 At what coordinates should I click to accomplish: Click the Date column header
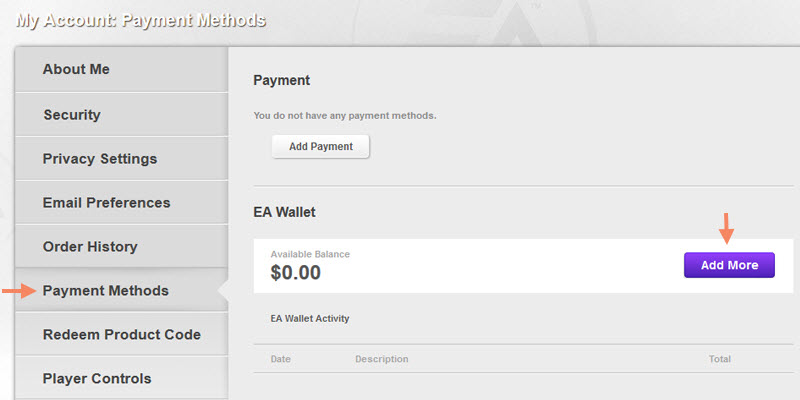[x=283, y=359]
